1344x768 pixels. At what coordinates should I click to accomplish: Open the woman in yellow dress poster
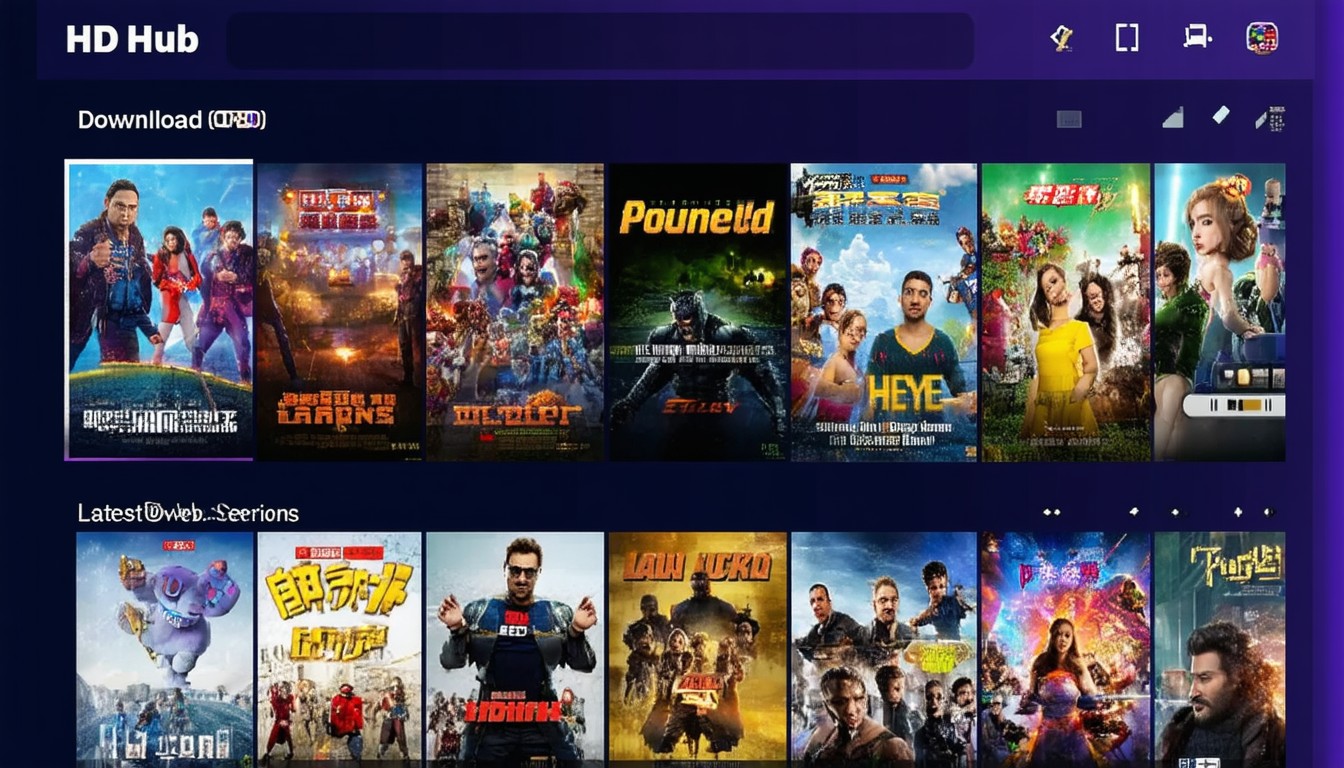tap(1066, 312)
